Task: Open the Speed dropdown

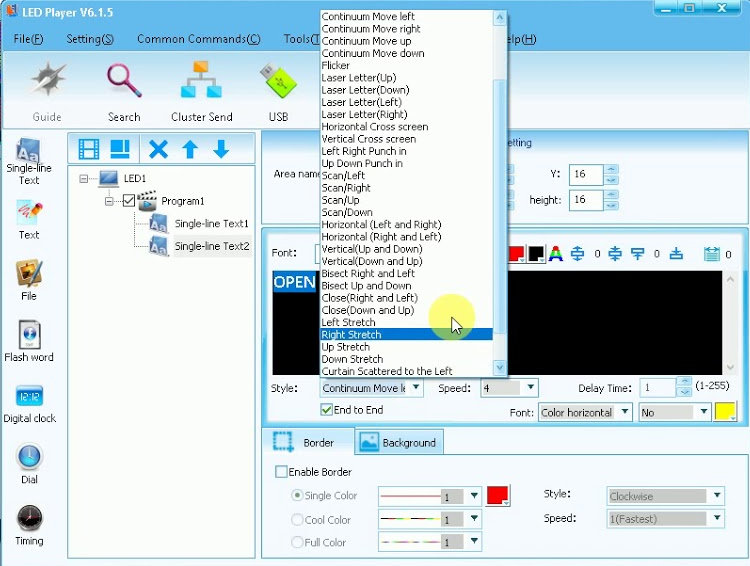Action: 529,388
